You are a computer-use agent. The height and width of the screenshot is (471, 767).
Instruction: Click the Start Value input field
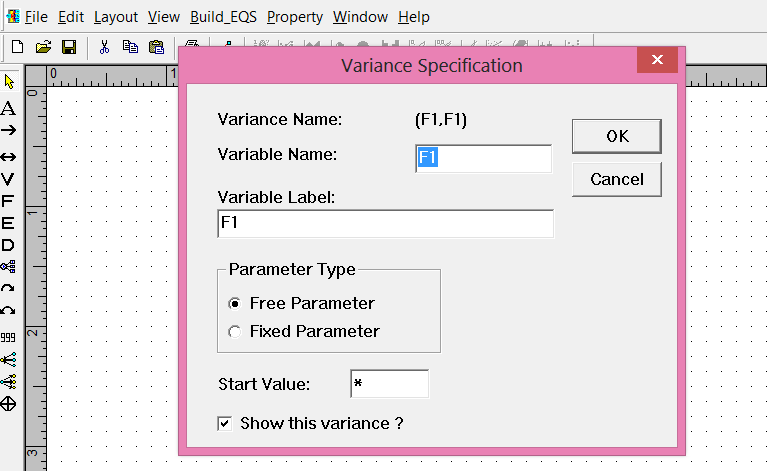pyautogui.click(x=389, y=383)
